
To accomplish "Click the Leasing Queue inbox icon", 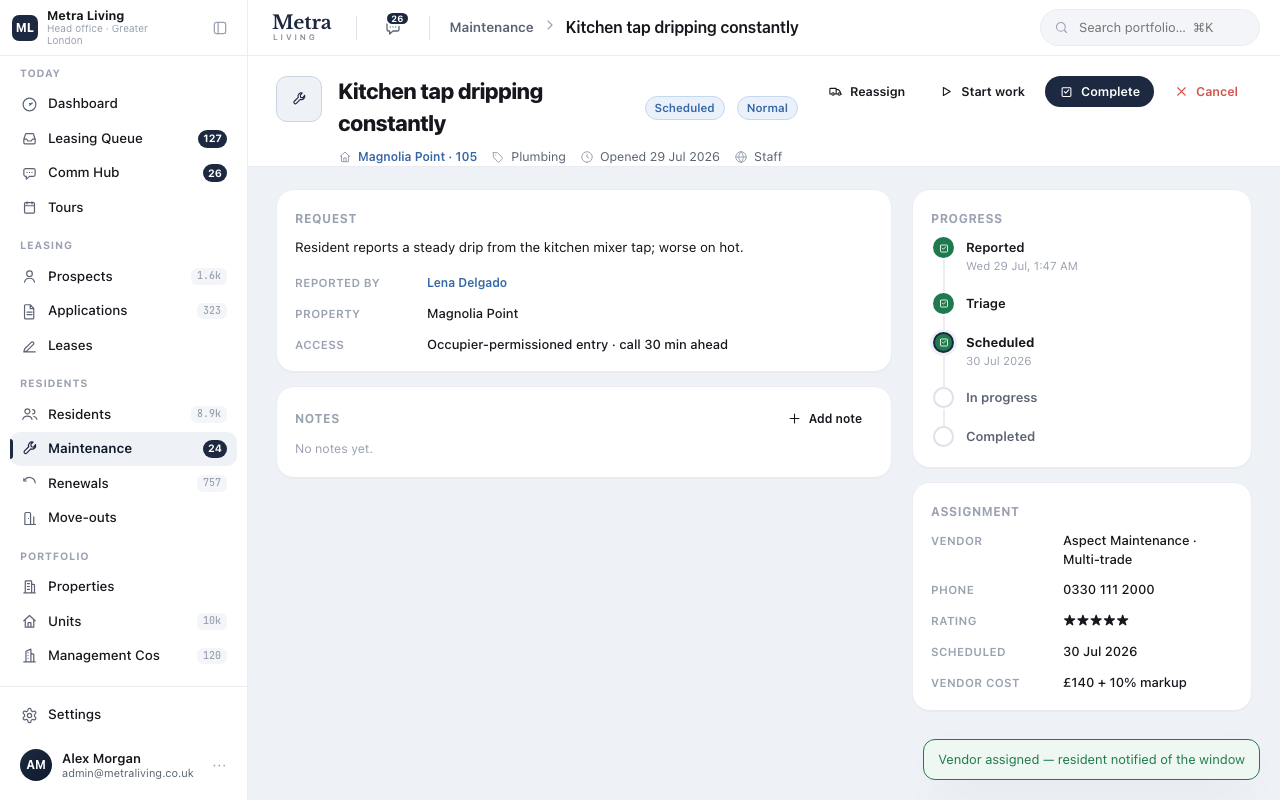I will pos(29,139).
